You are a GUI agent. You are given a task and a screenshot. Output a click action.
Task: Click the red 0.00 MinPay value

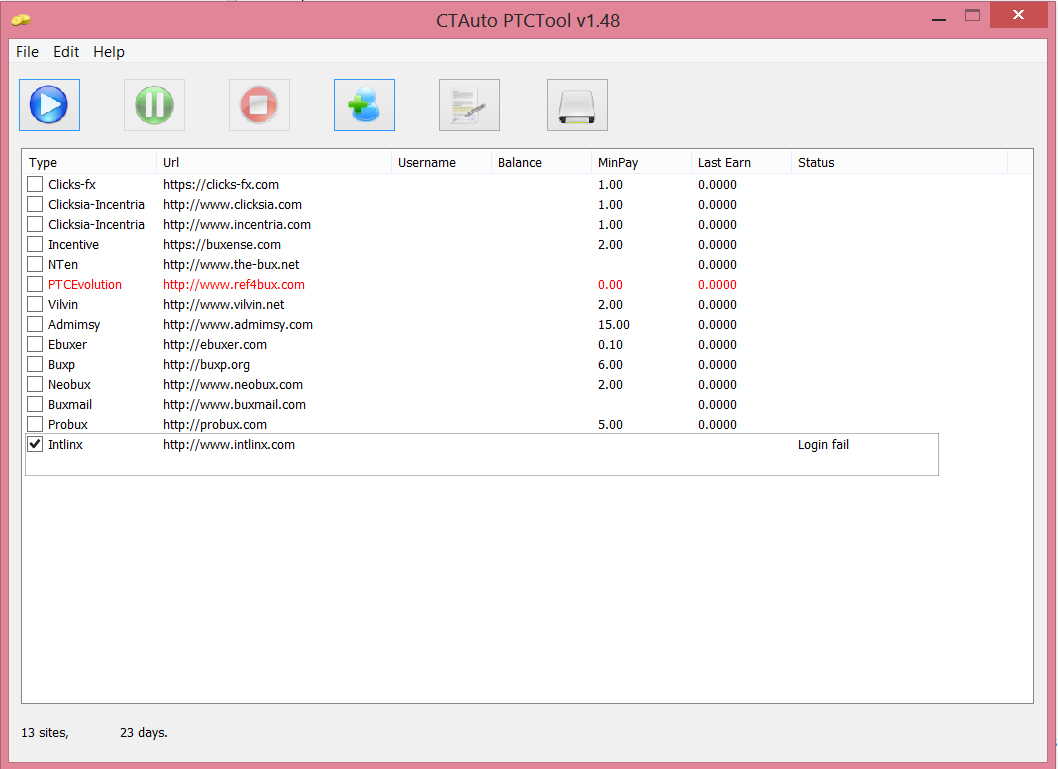[x=610, y=285]
